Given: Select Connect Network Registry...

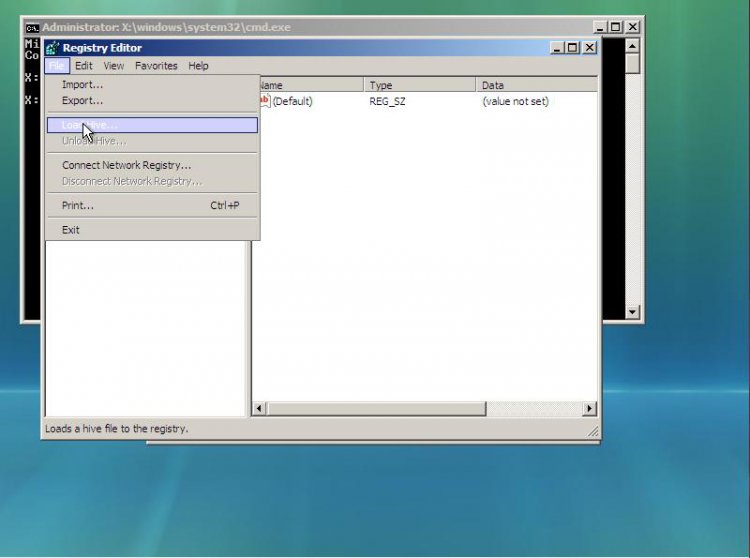Looking at the screenshot, I should (152, 165).
